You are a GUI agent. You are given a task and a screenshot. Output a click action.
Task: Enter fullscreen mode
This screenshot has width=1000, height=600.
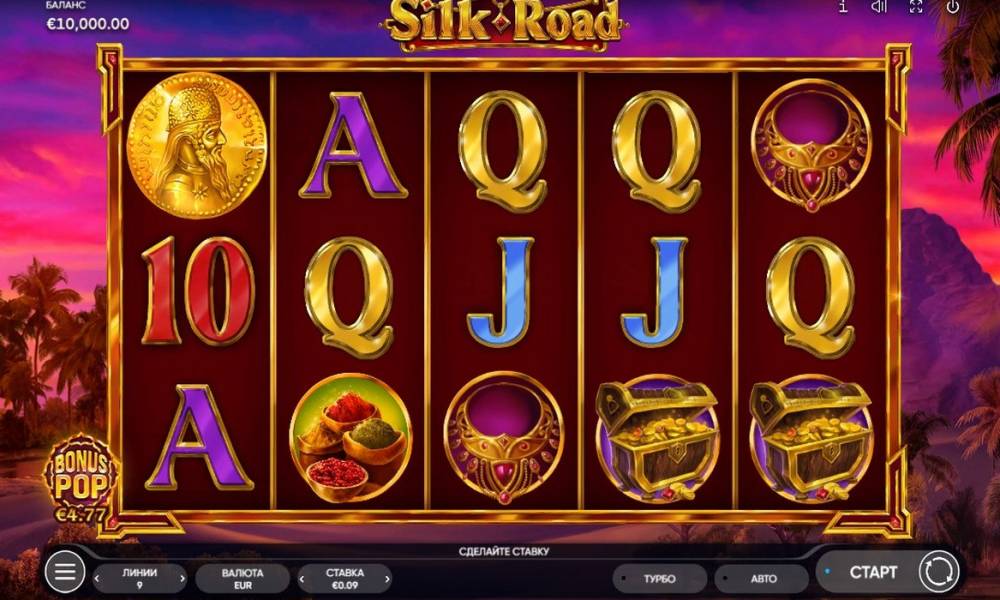click(x=916, y=6)
